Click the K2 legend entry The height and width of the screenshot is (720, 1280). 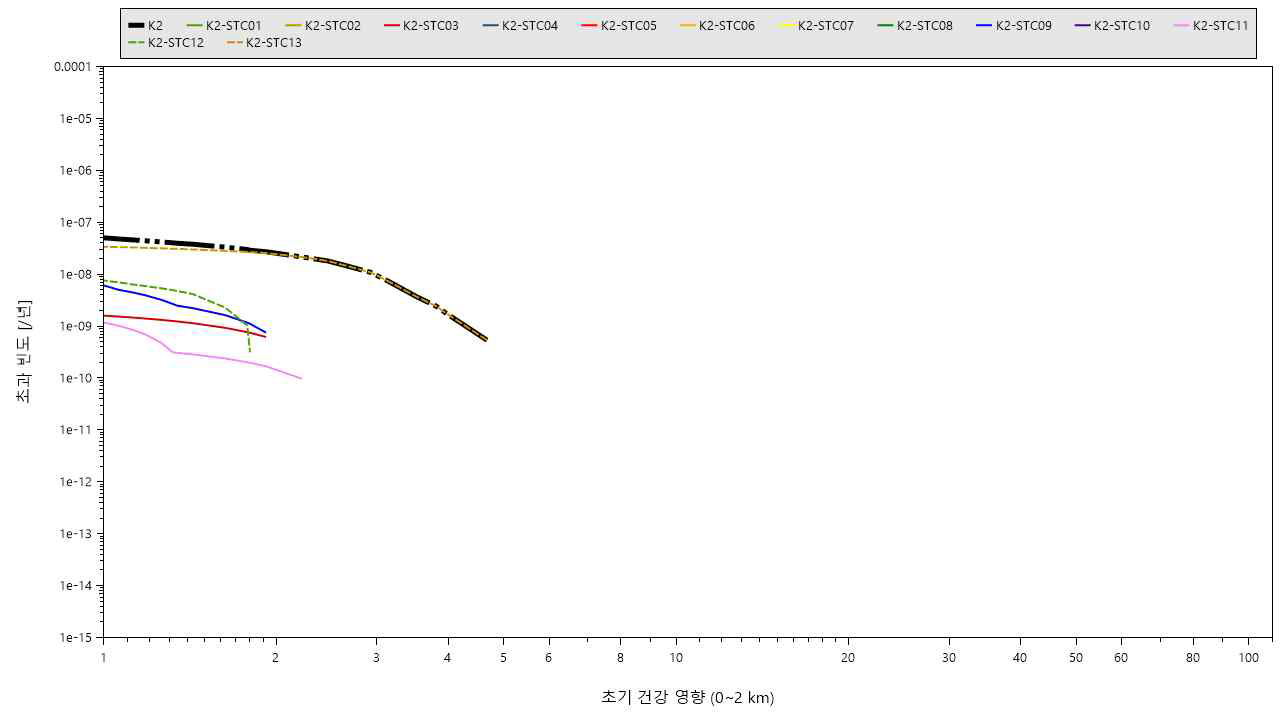[146, 25]
